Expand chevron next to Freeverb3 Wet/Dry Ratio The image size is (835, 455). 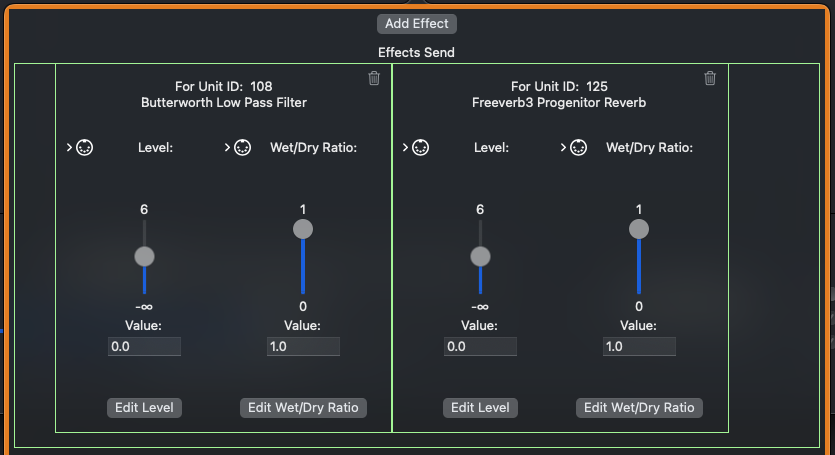[563, 148]
